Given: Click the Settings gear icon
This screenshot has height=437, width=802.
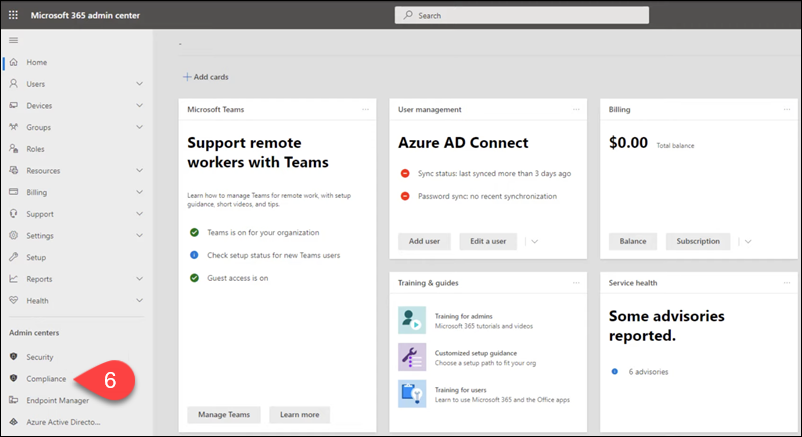Looking at the screenshot, I should (14, 235).
